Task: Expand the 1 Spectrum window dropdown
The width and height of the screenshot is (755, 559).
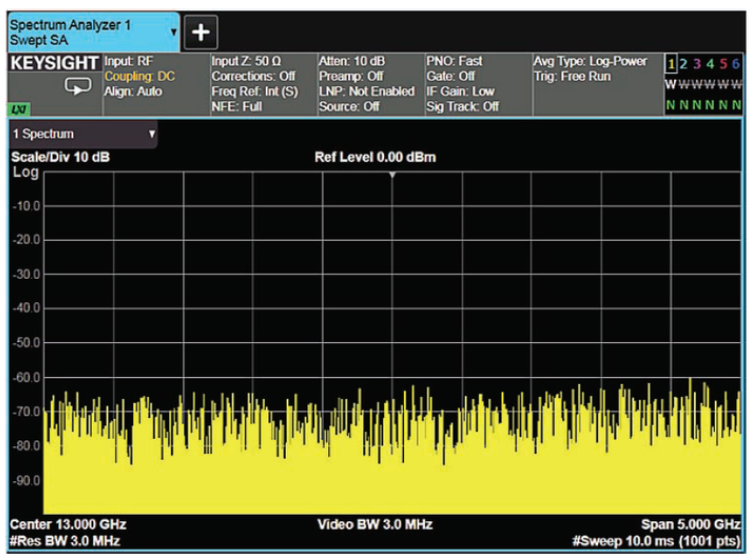Action: coord(152,133)
